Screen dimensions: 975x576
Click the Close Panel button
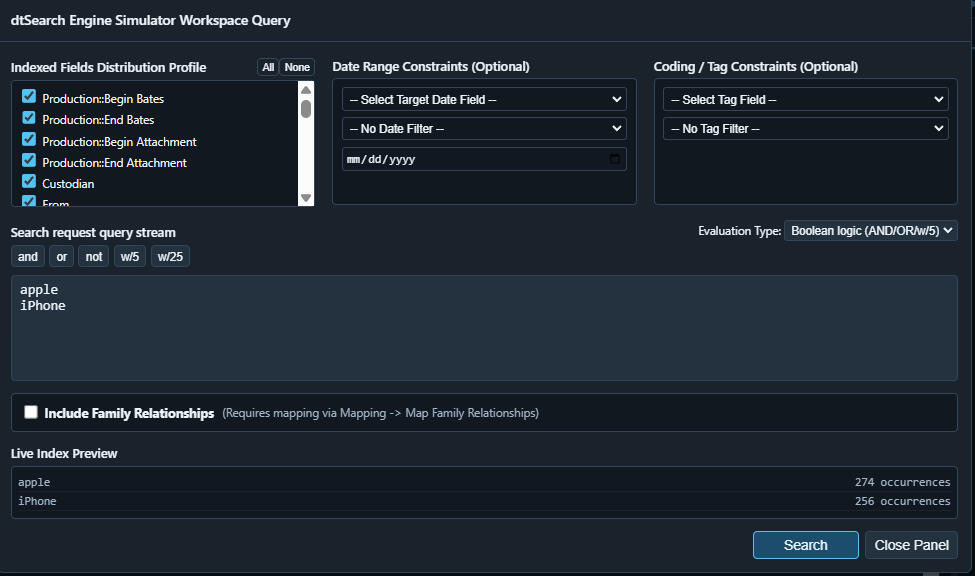click(911, 545)
